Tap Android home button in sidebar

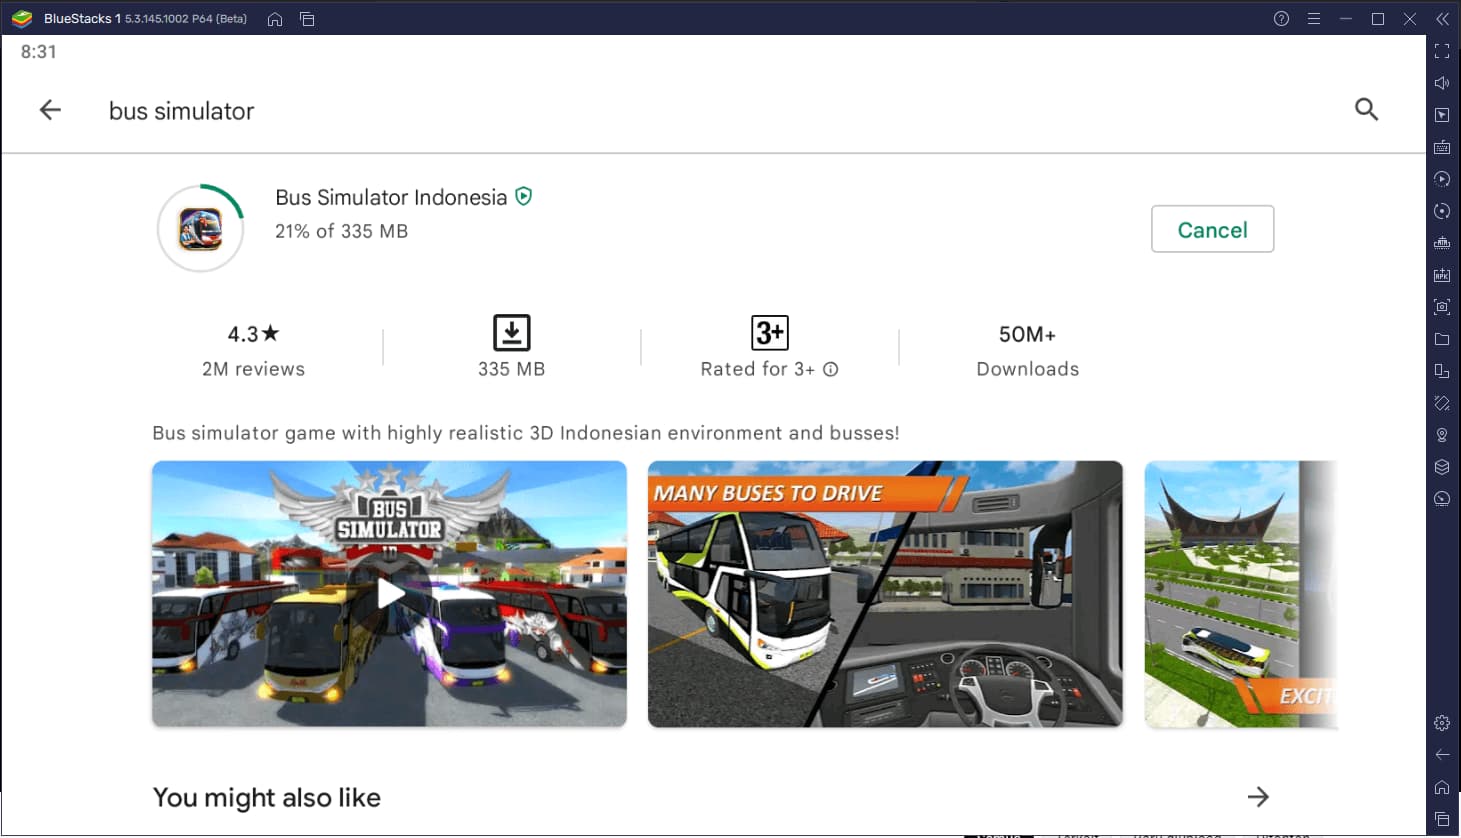1442,787
